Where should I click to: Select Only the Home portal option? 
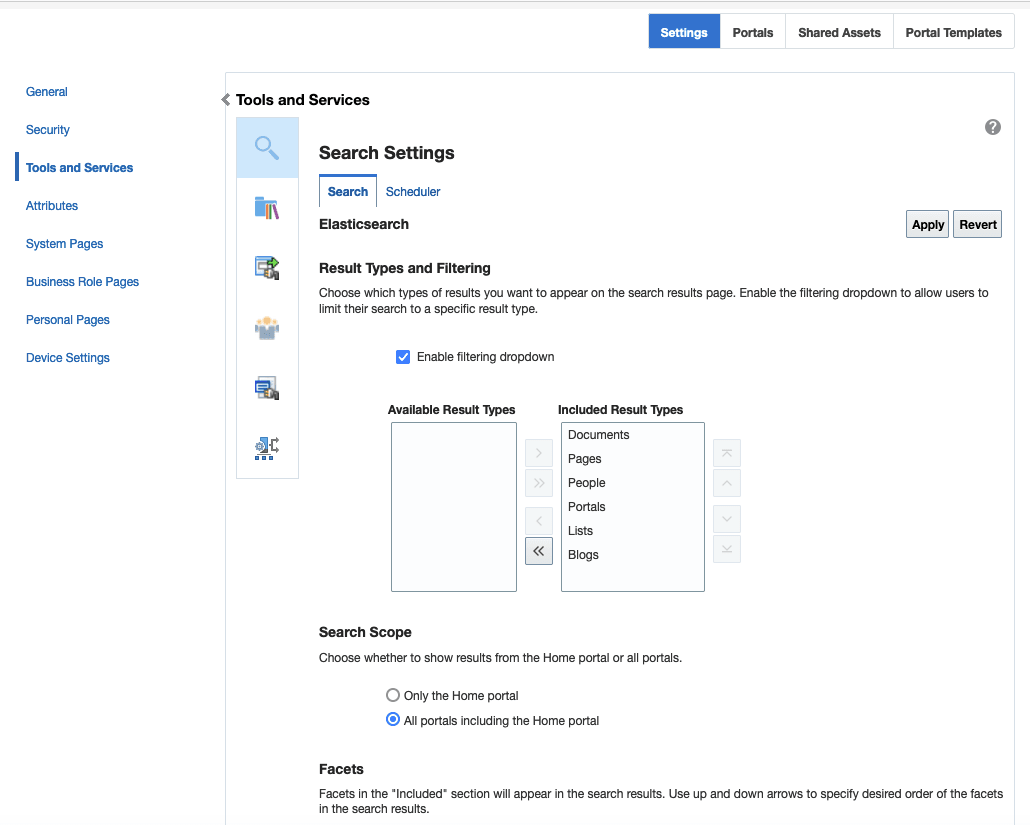click(x=393, y=695)
